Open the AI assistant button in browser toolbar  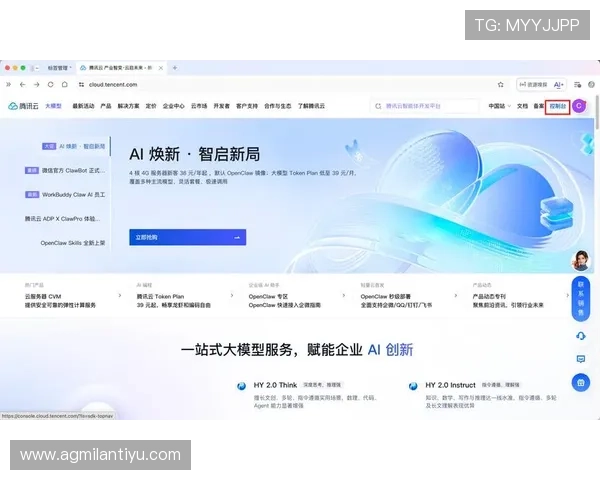(559, 85)
